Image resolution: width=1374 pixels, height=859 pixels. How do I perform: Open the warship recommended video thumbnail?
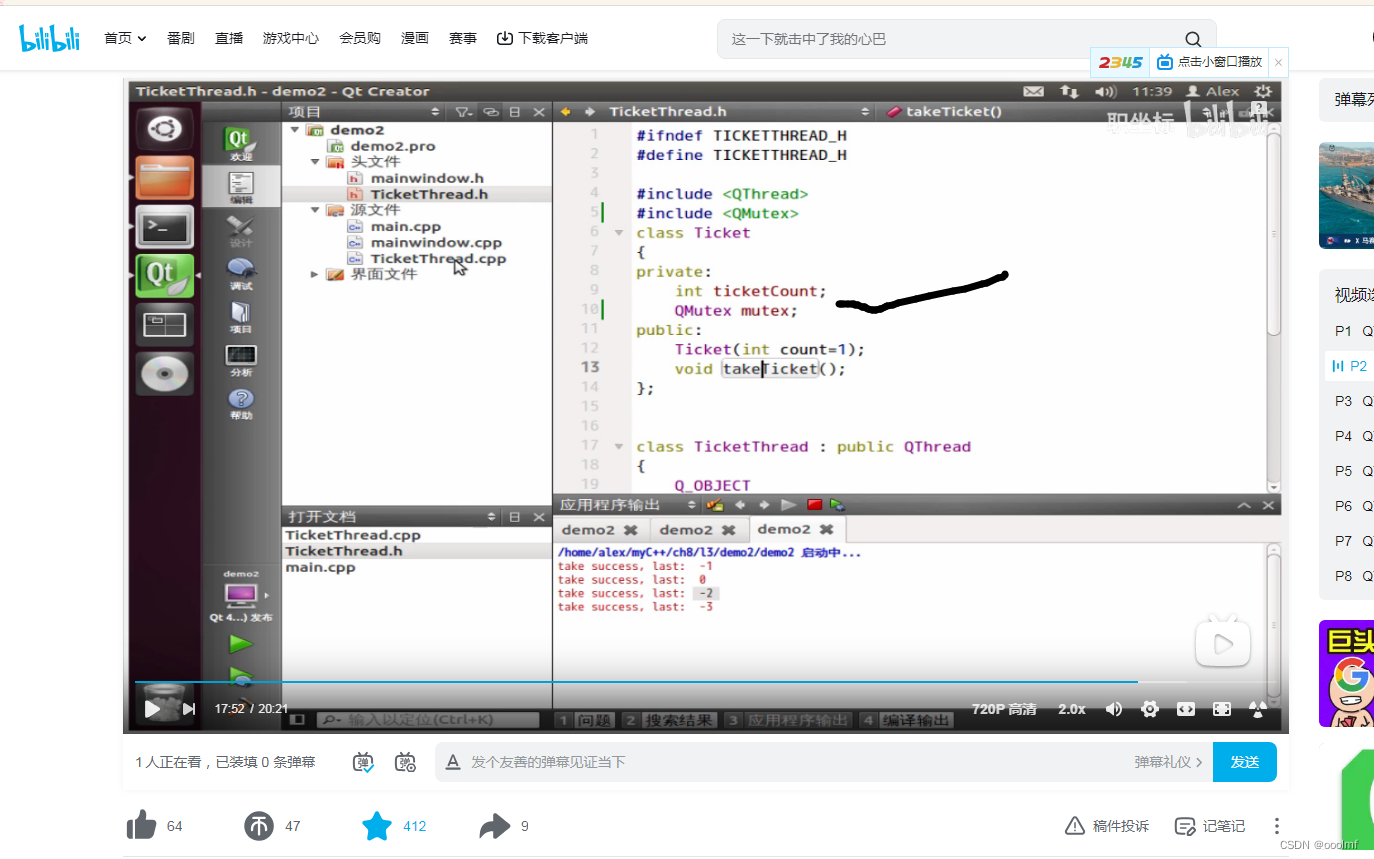(x=1346, y=195)
